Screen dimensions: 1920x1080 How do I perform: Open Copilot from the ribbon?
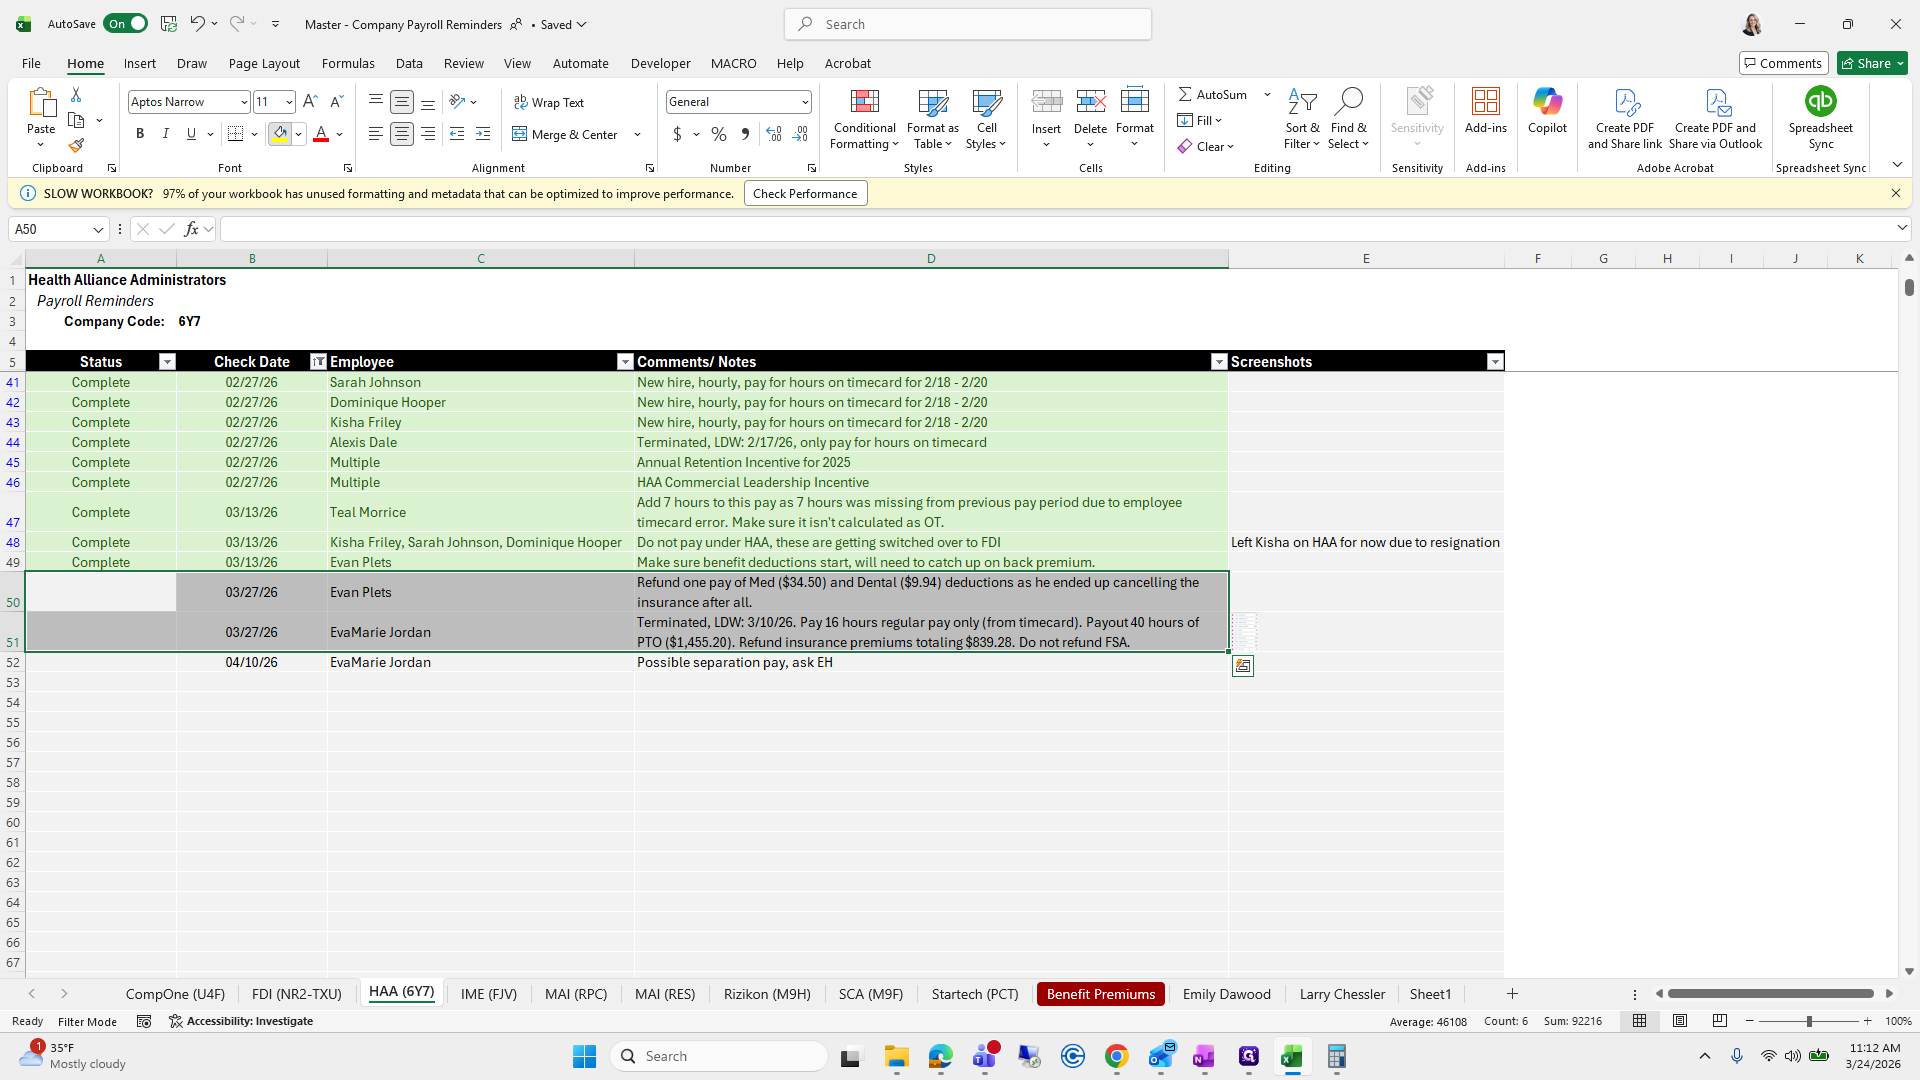click(1547, 110)
